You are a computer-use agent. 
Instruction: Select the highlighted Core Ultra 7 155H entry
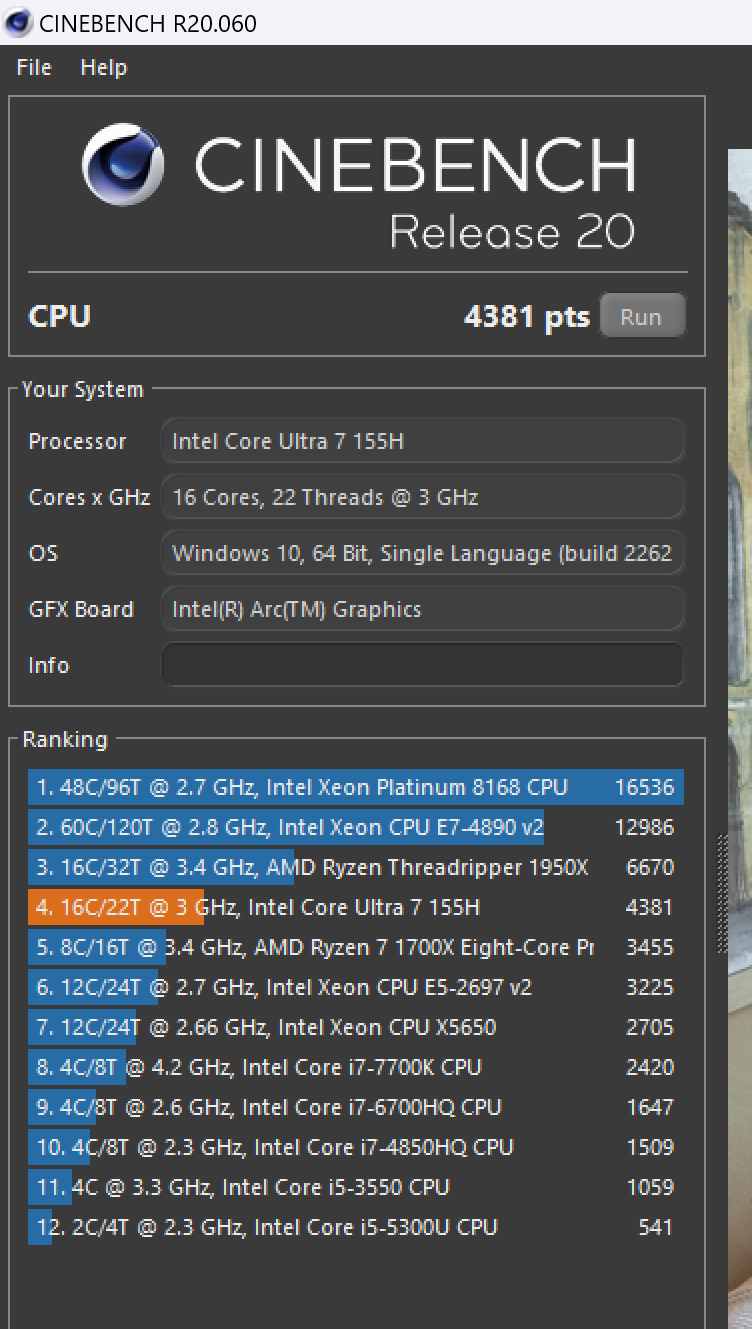pyautogui.click(x=356, y=907)
